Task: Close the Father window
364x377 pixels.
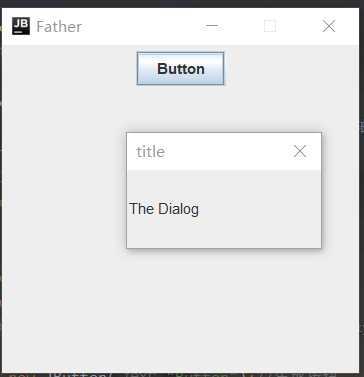Action: [329, 26]
